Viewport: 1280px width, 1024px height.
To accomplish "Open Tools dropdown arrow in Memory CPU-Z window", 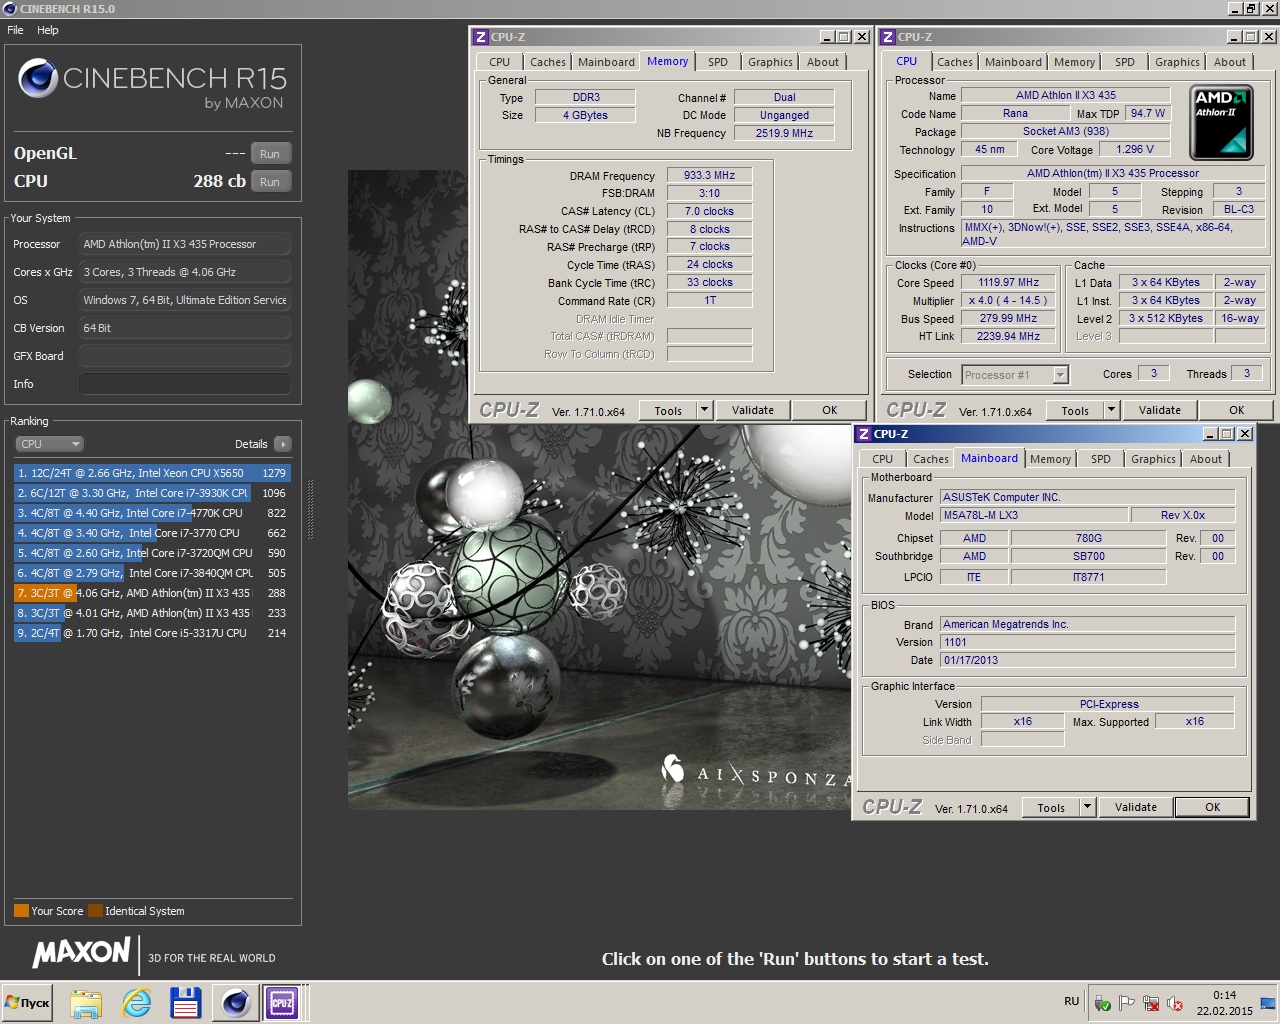I will pos(704,410).
